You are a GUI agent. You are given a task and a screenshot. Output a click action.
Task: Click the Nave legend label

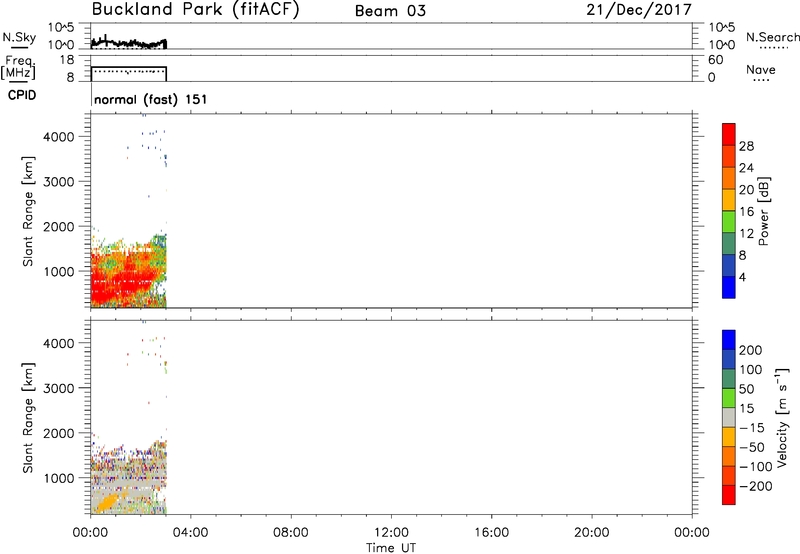(x=761, y=70)
